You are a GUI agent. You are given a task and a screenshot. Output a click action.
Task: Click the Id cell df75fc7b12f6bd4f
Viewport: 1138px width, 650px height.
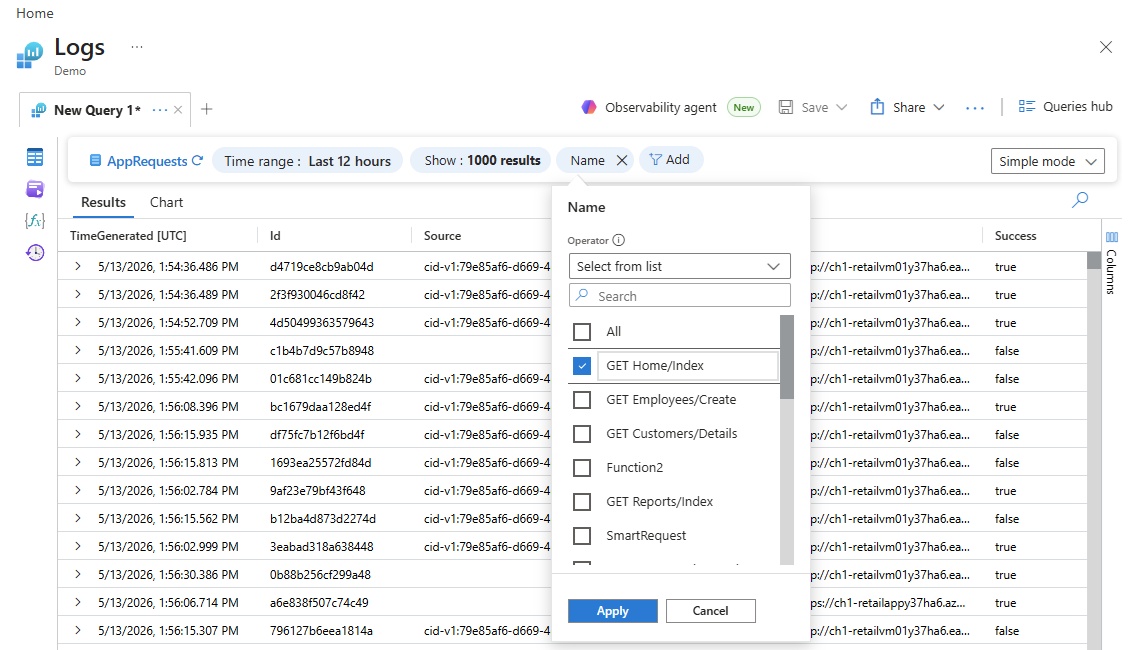point(317,435)
